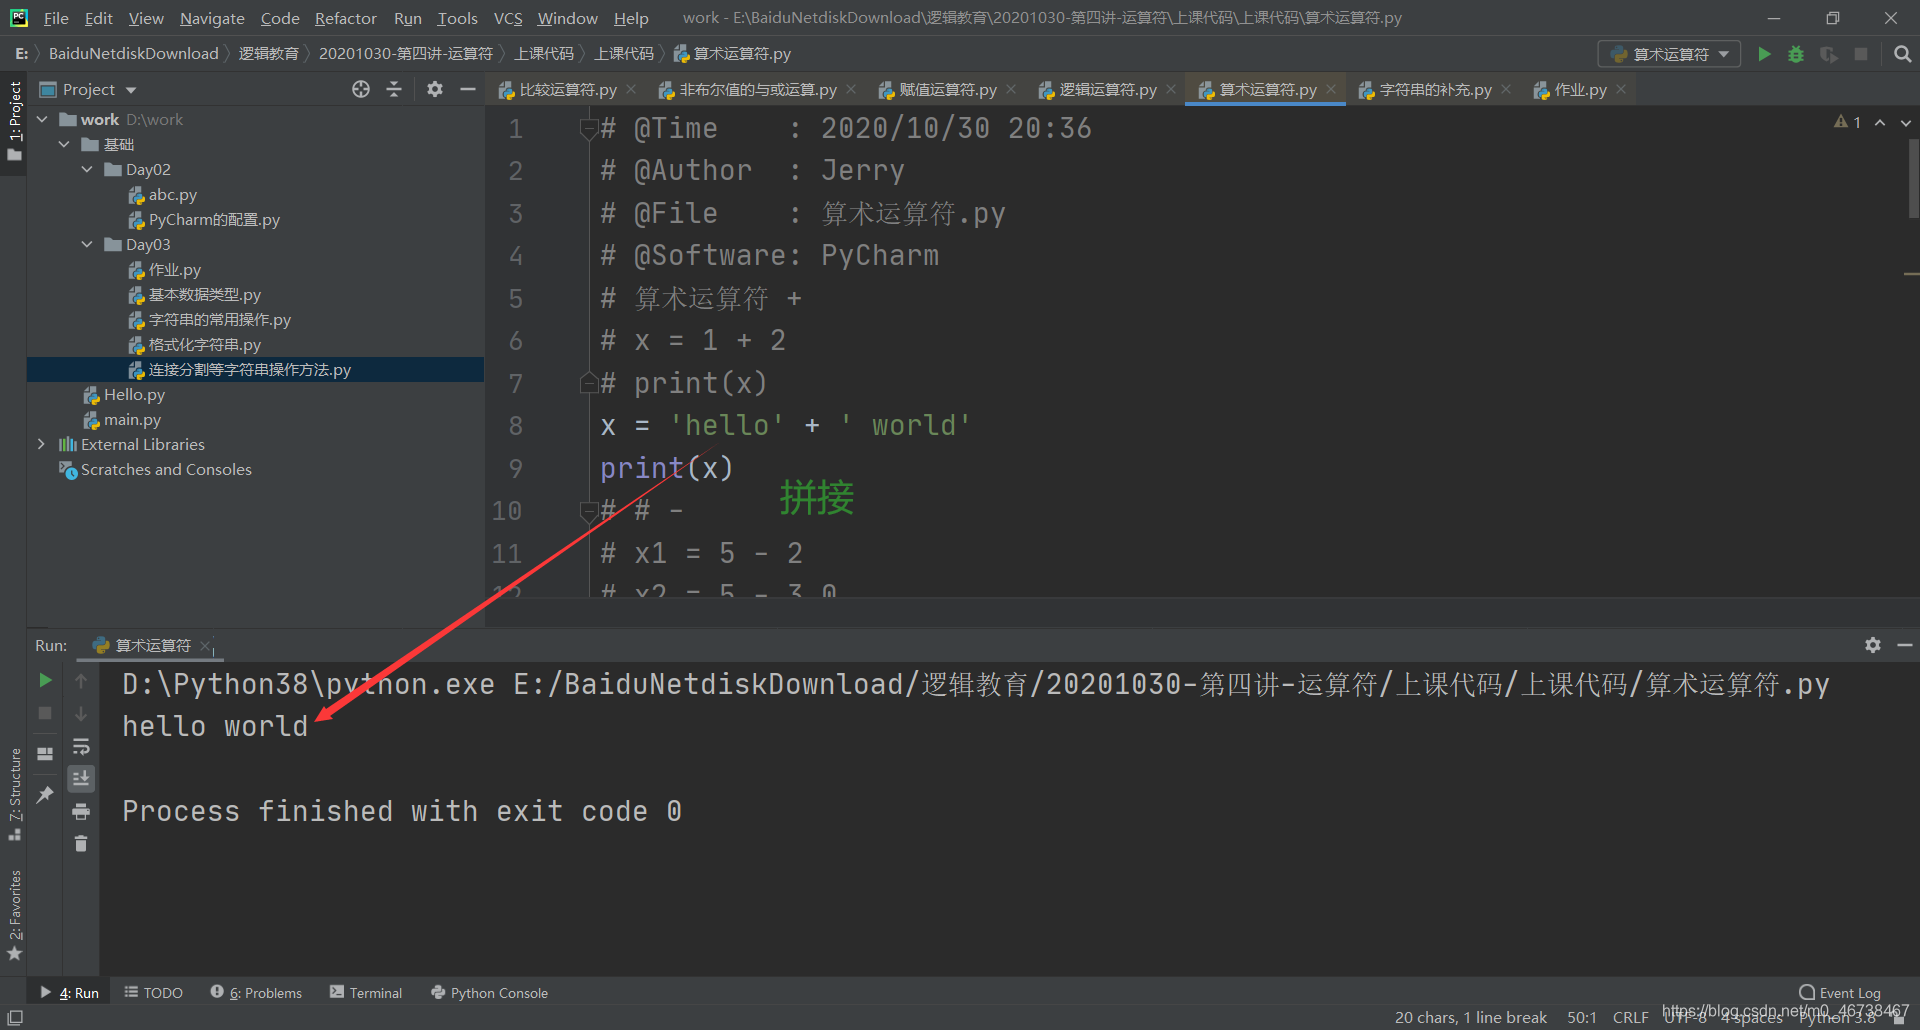This screenshot has width=1920, height=1030.
Task: Jump to previous highlighted error arrow
Action: (1880, 122)
